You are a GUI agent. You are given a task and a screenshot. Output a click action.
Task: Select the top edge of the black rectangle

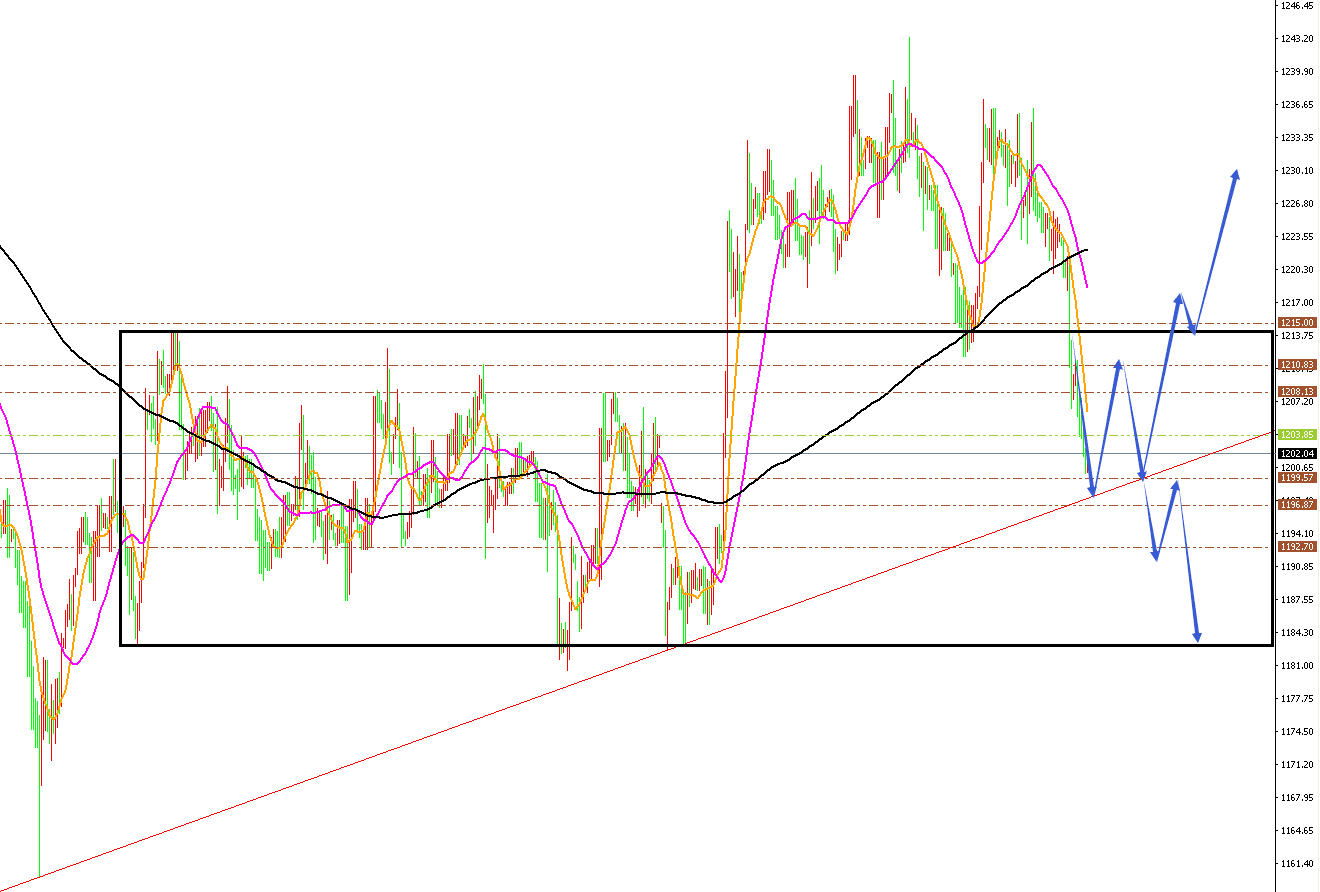(x=600, y=332)
